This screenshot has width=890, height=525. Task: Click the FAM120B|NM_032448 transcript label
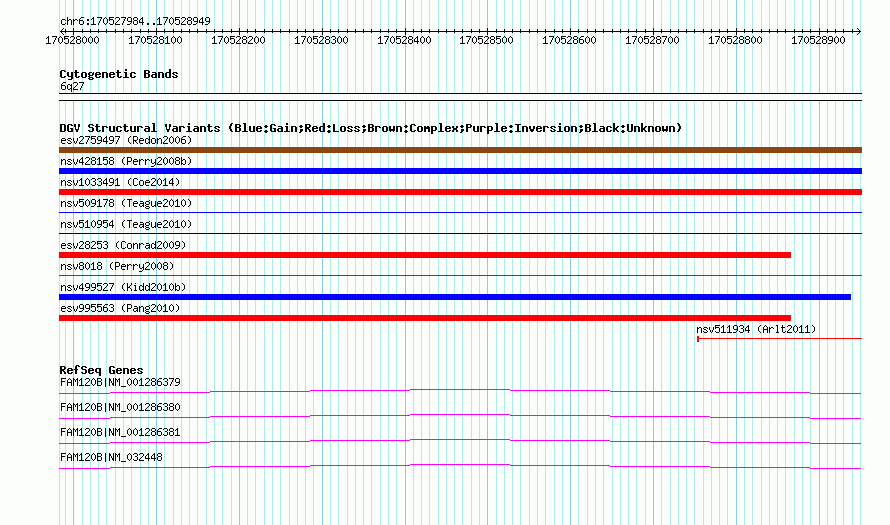click(x=111, y=457)
